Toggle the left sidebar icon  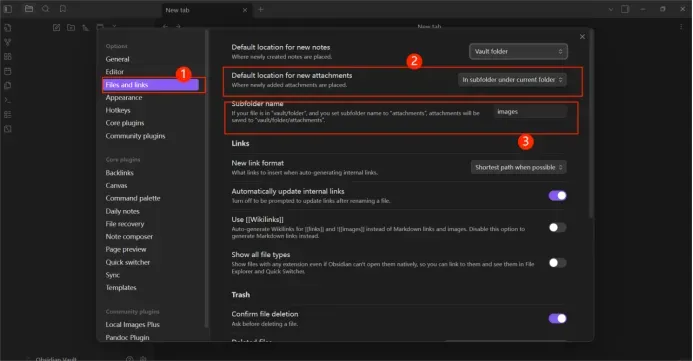pyautogui.click(x=8, y=9)
